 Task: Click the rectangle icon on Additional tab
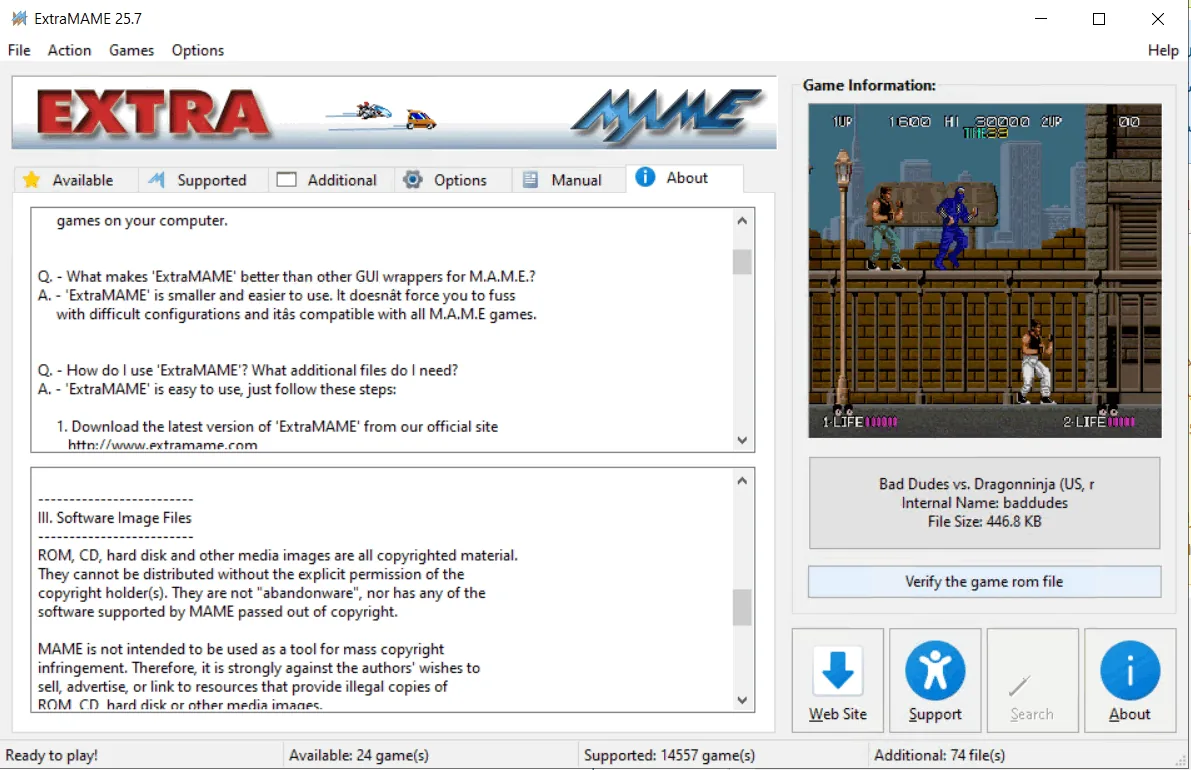point(286,180)
